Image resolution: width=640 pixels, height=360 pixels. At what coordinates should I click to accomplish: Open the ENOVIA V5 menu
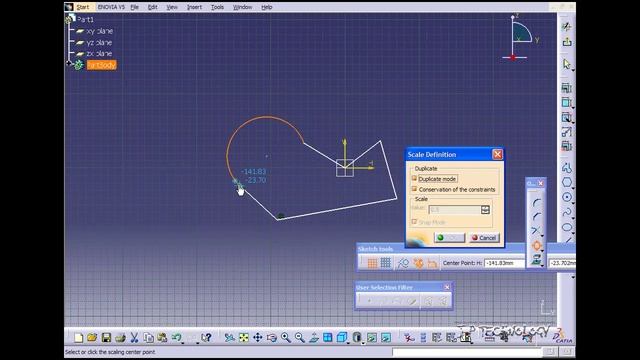(x=111, y=7)
